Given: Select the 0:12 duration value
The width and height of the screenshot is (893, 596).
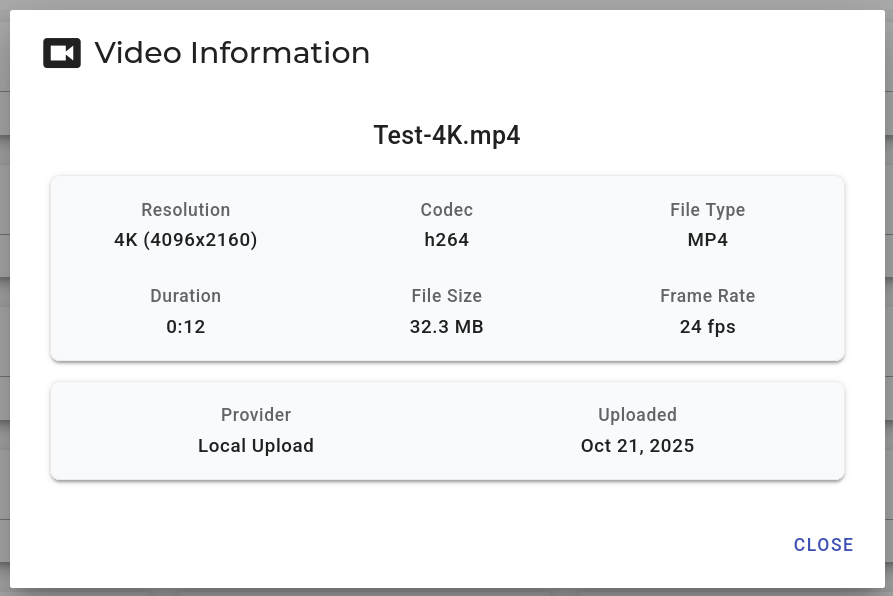Looking at the screenshot, I should click(186, 327).
